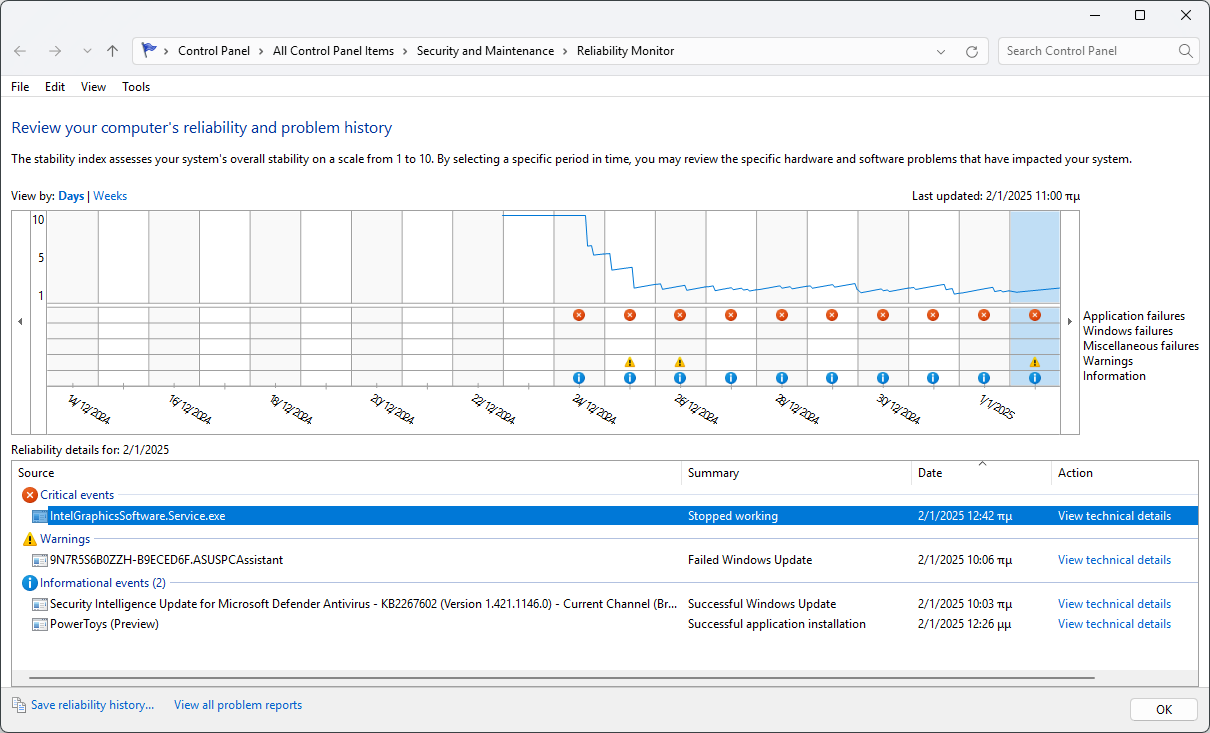Expand the address bar history dropdown
The width and height of the screenshot is (1210, 733).
941,51
